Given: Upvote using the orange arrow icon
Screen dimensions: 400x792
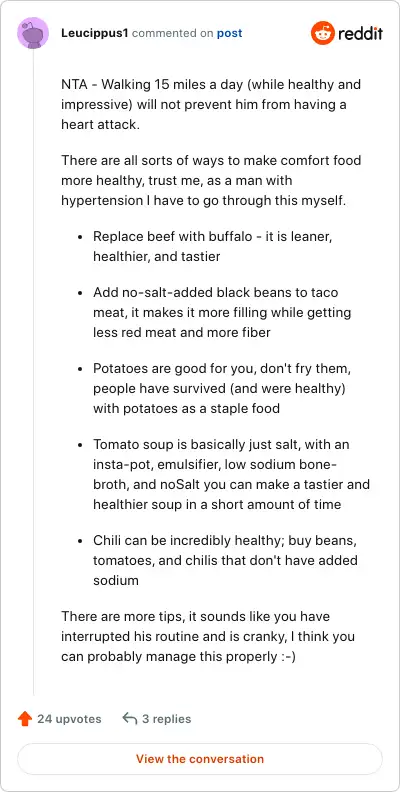Looking at the screenshot, I should tap(25, 719).
